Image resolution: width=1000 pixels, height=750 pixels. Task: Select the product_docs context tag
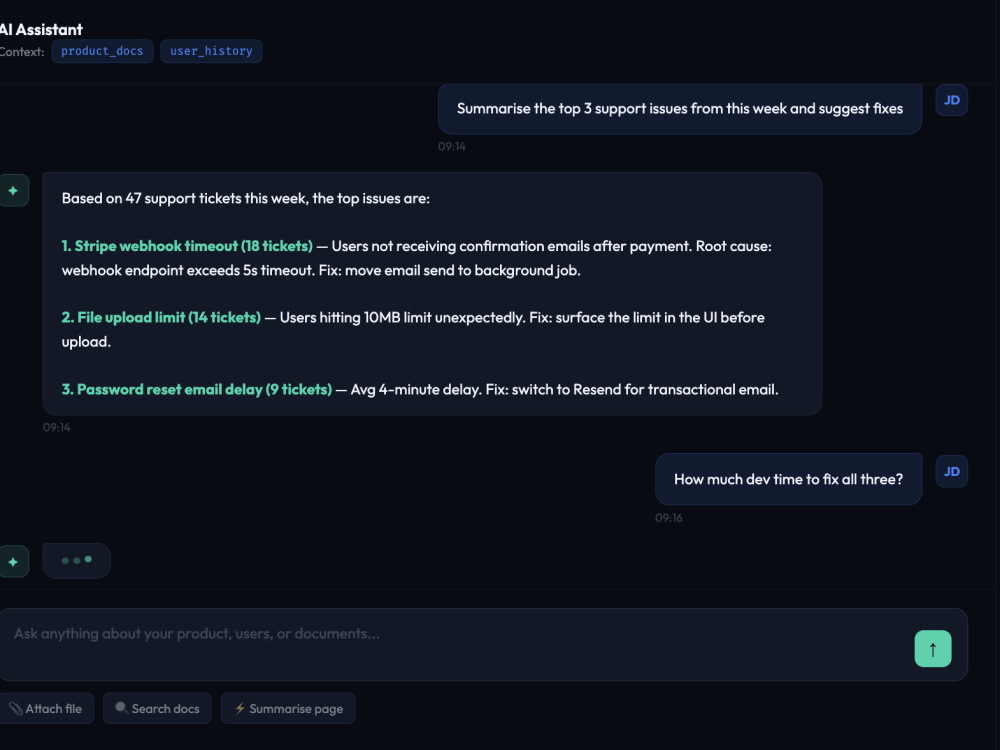(102, 51)
